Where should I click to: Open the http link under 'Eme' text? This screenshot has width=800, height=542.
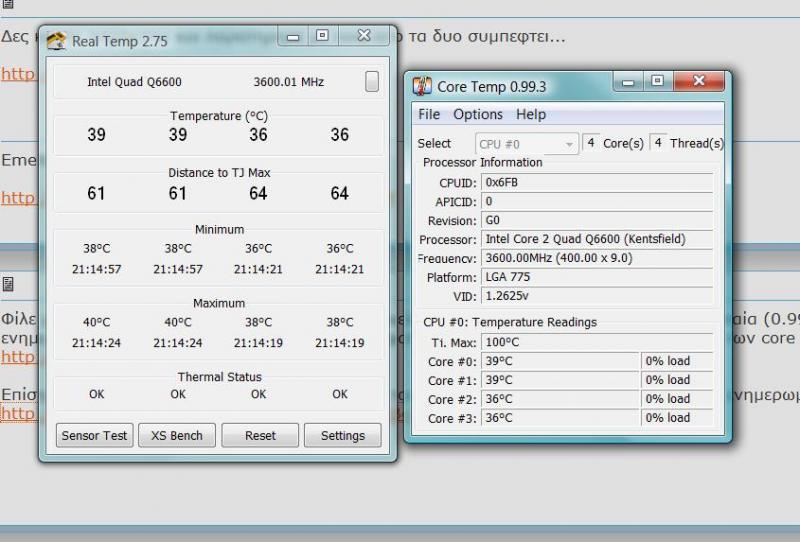click(x=18, y=198)
